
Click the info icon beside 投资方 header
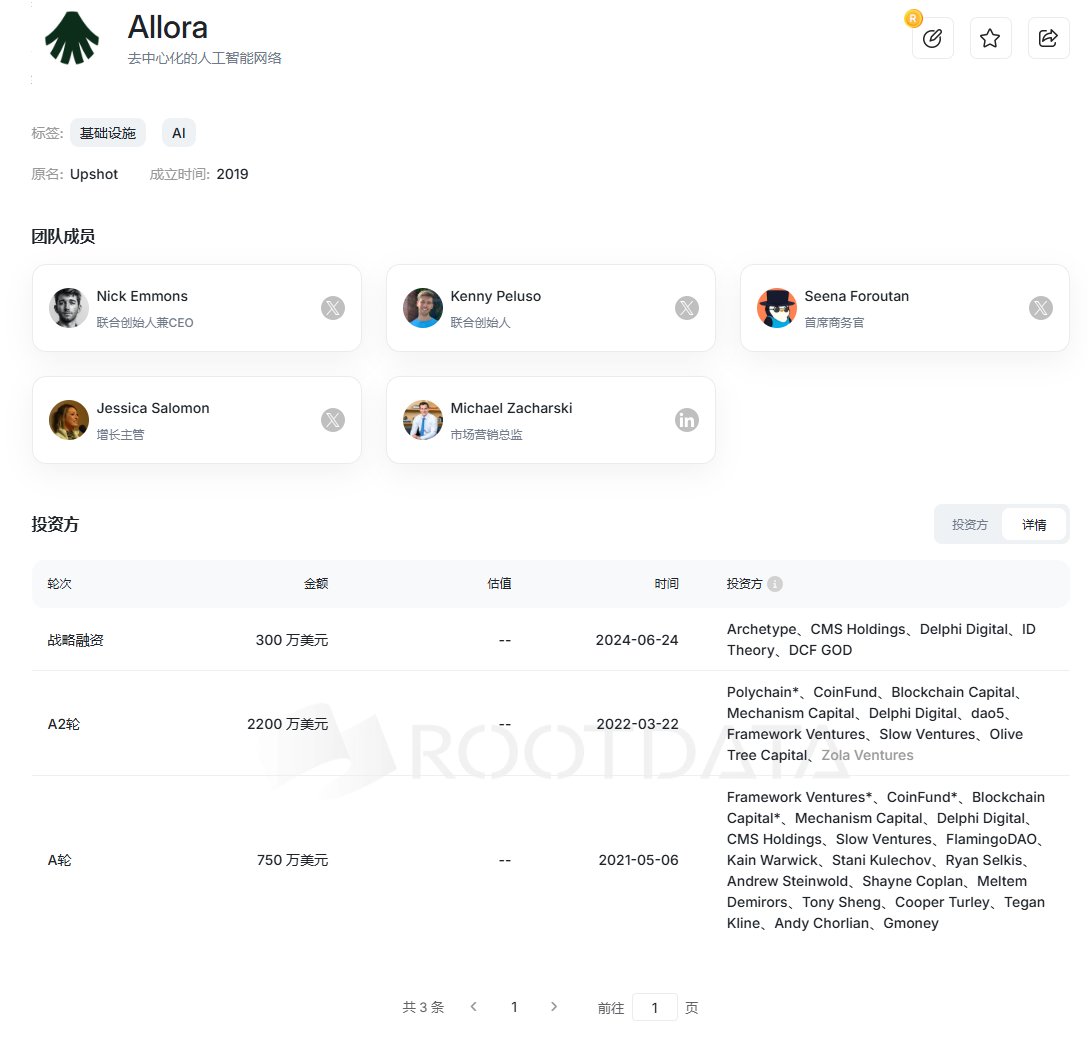point(775,584)
